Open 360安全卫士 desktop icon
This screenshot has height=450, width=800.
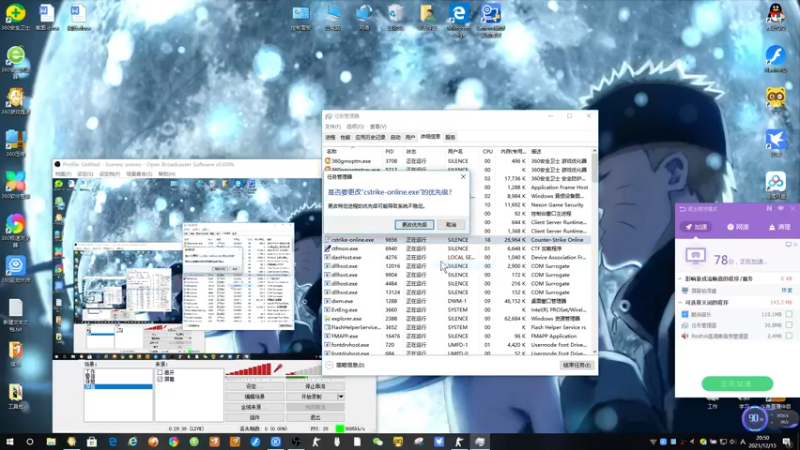pyautogui.click(x=15, y=16)
